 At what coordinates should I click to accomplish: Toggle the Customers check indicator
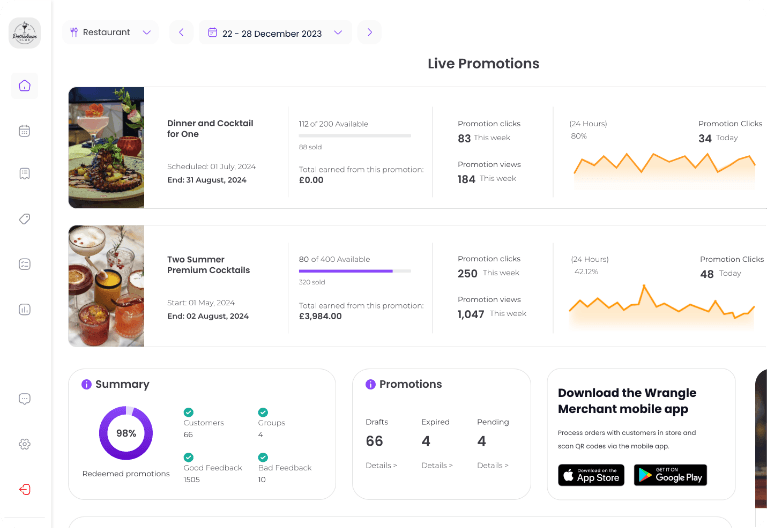click(x=188, y=412)
